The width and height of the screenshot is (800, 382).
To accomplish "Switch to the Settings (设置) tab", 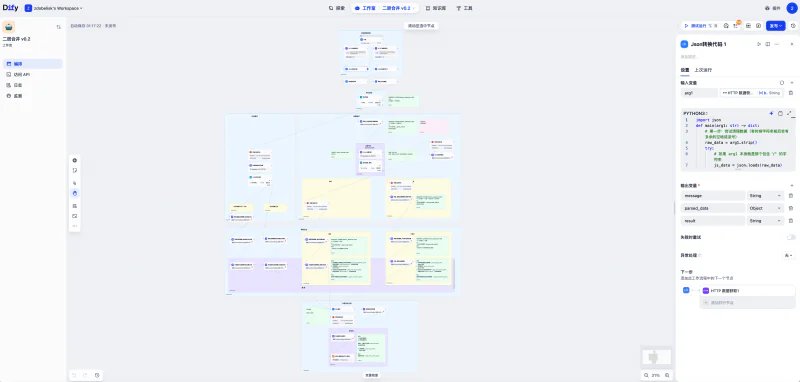I will pyautogui.click(x=685, y=70).
